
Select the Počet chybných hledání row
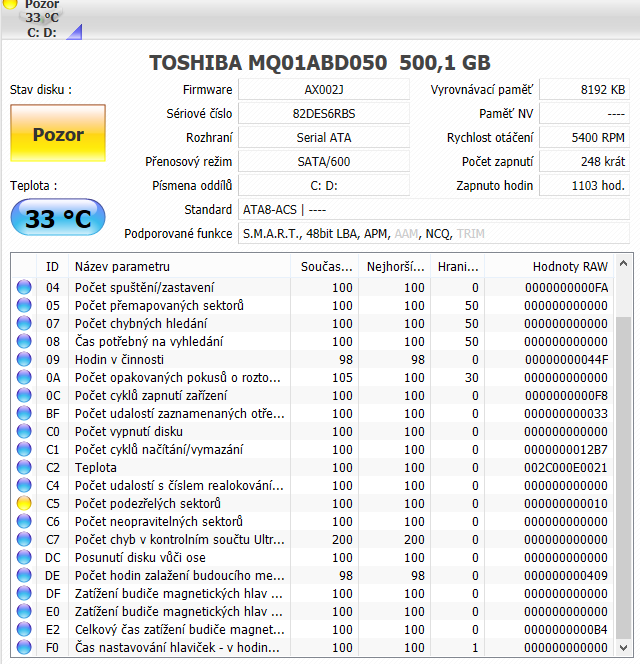pos(313,323)
